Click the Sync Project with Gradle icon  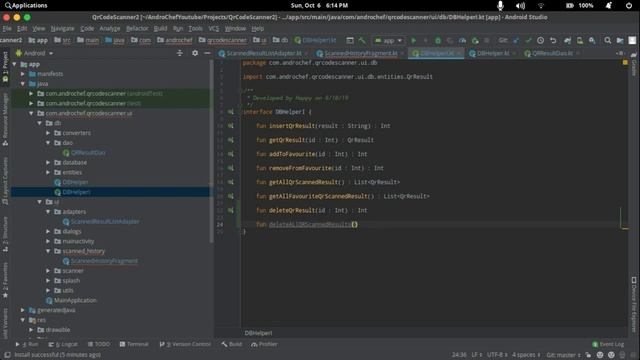click(567, 40)
